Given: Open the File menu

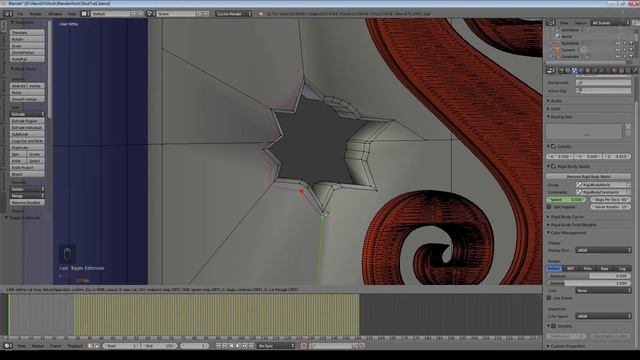Looking at the screenshot, I should tap(20, 13).
